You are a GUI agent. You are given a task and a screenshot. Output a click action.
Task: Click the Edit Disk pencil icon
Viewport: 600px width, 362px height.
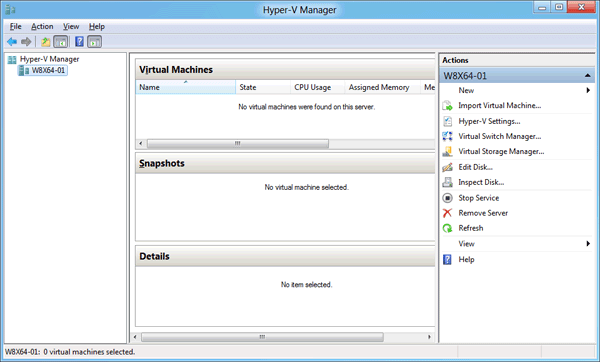point(447,167)
